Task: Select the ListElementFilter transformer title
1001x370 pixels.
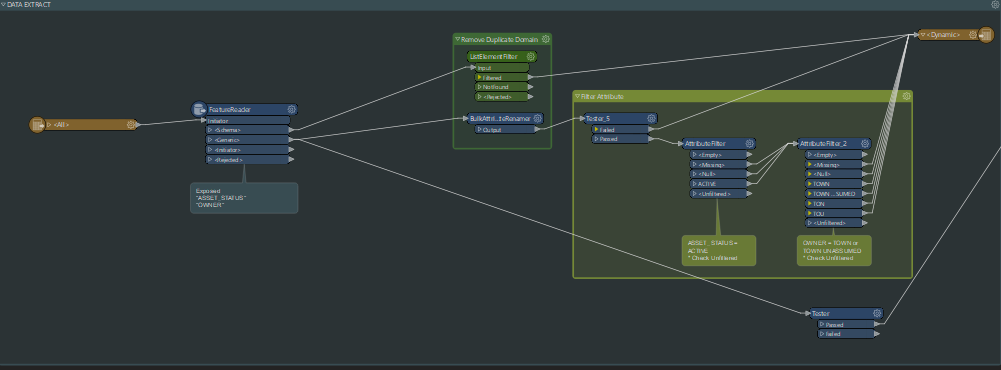Action: click(493, 57)
